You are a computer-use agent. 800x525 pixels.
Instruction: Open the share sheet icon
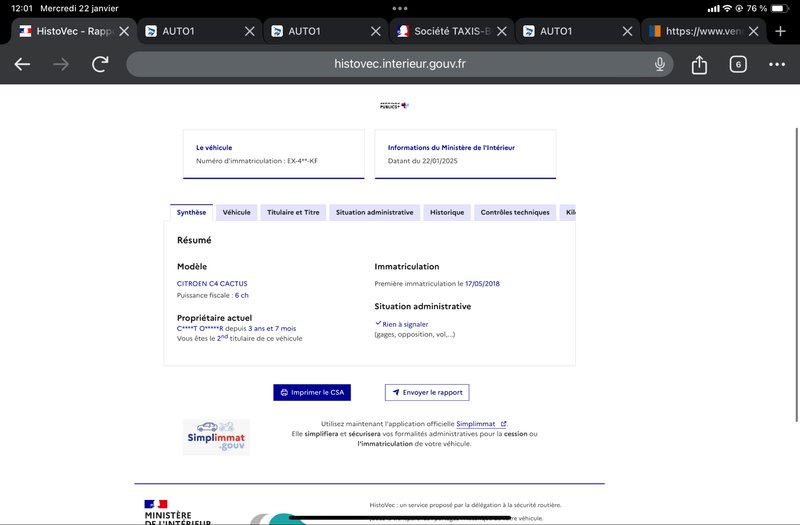tap(699, 64)
